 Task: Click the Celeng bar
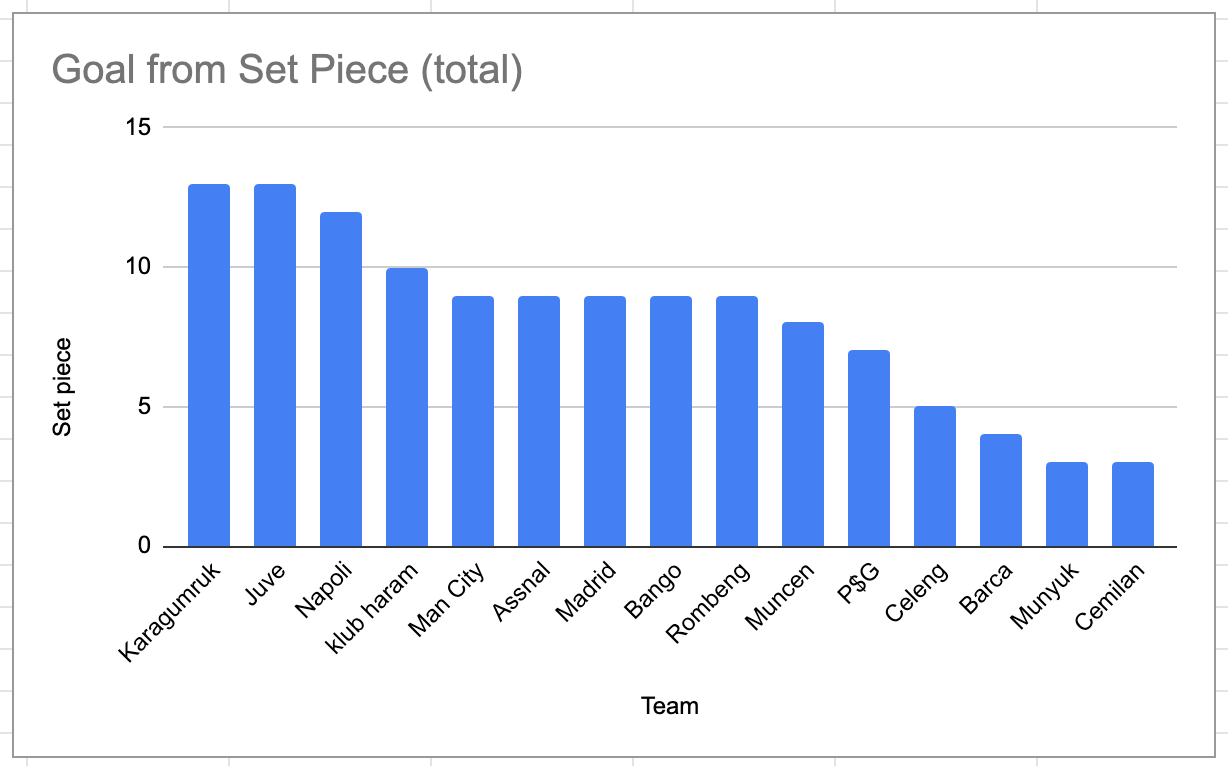(x=935, y=477)
